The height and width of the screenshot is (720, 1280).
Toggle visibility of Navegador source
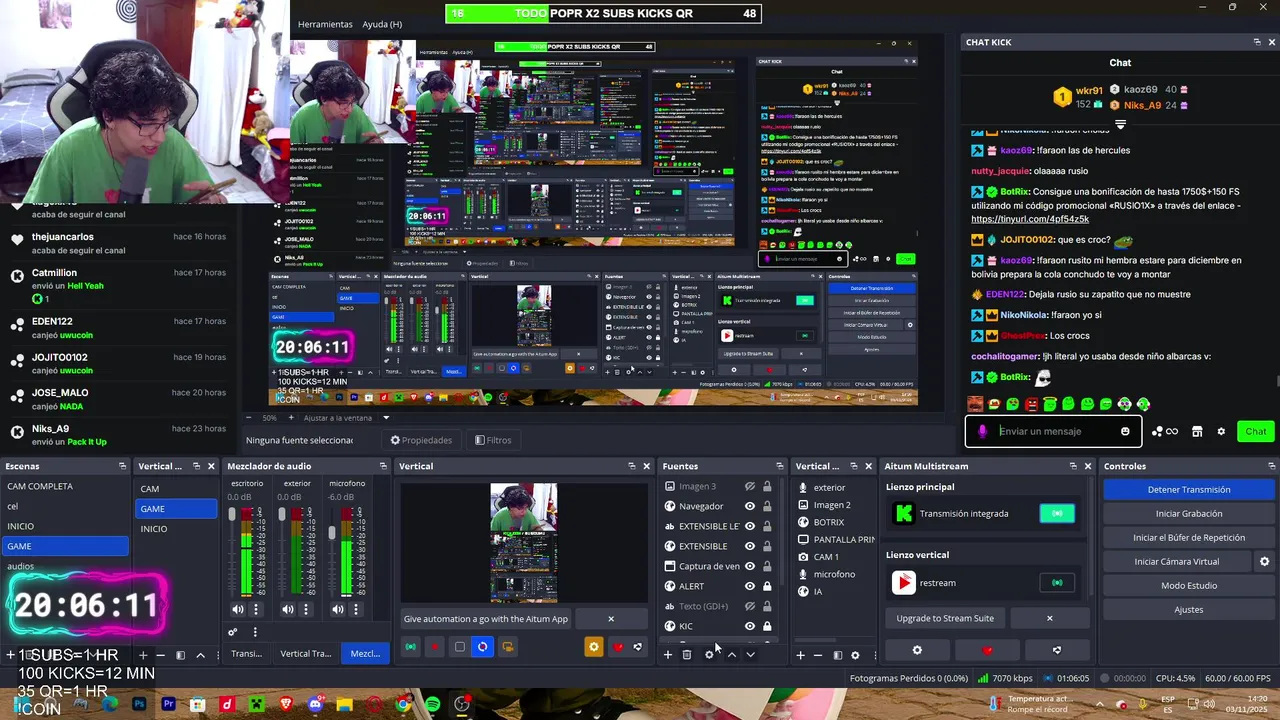tap(750, 506)
